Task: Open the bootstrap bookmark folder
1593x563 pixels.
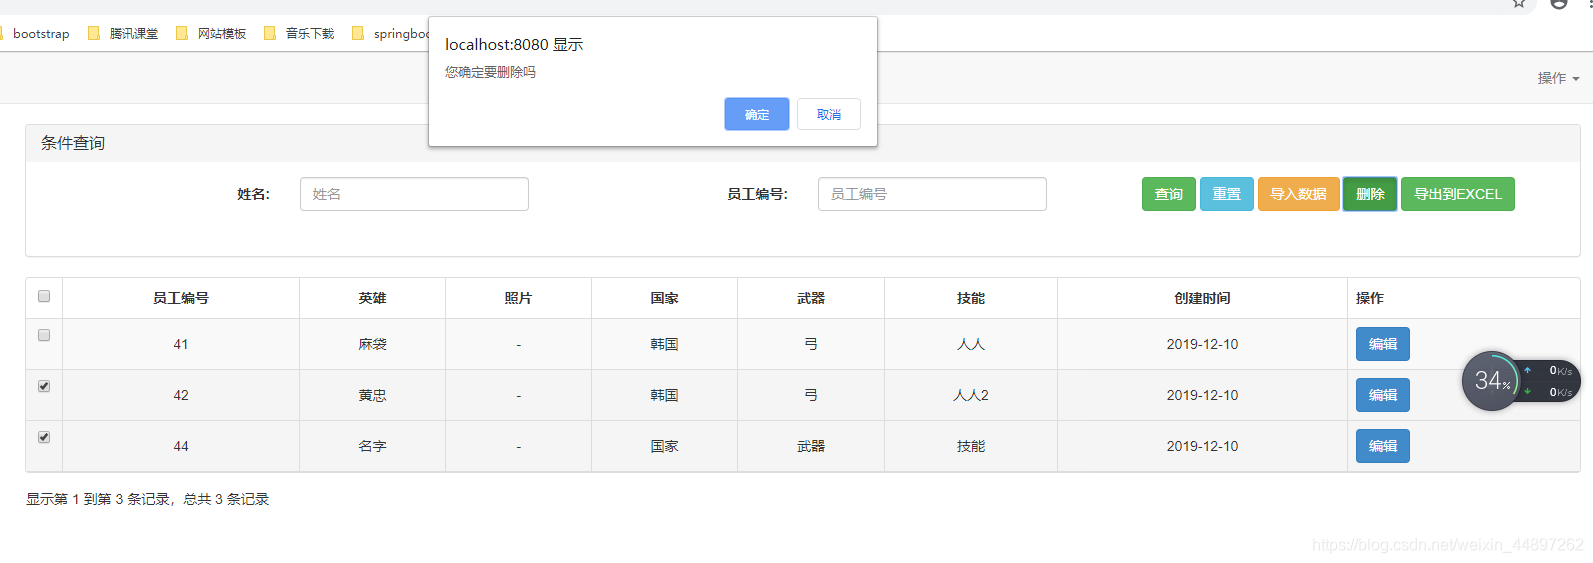Action: (34, 33)
